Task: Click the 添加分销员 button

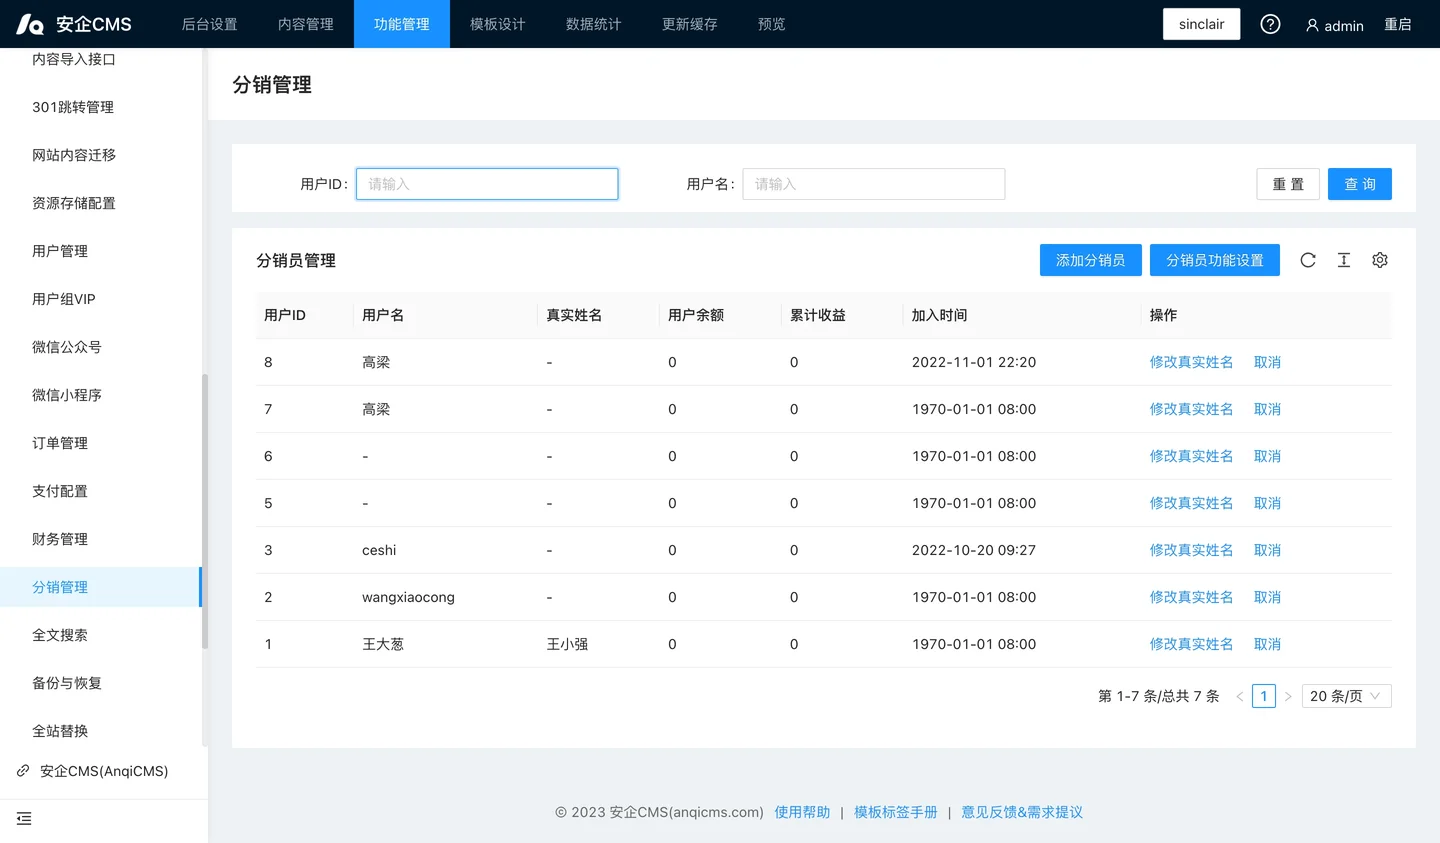Action: 1091,260
